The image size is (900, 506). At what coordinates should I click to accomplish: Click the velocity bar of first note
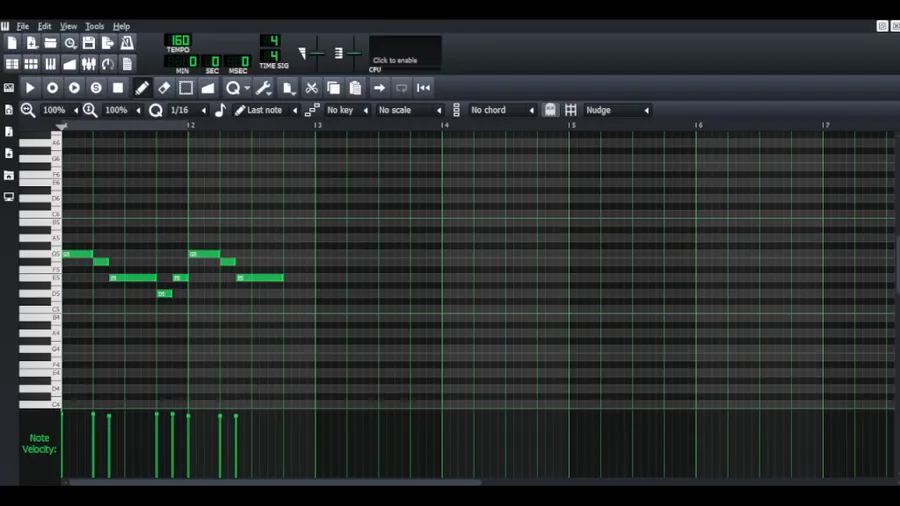click(x=62, y=444)
